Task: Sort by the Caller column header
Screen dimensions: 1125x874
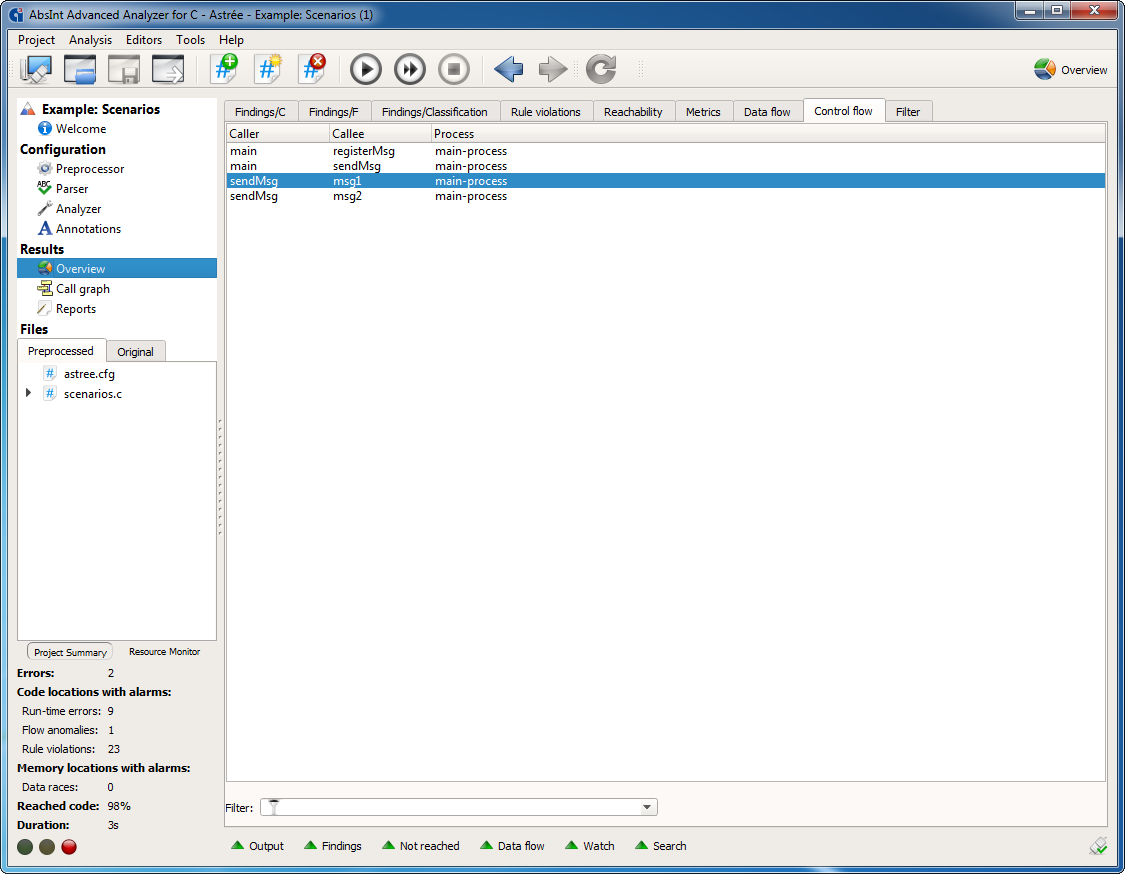Action: (x=278, y=133)
